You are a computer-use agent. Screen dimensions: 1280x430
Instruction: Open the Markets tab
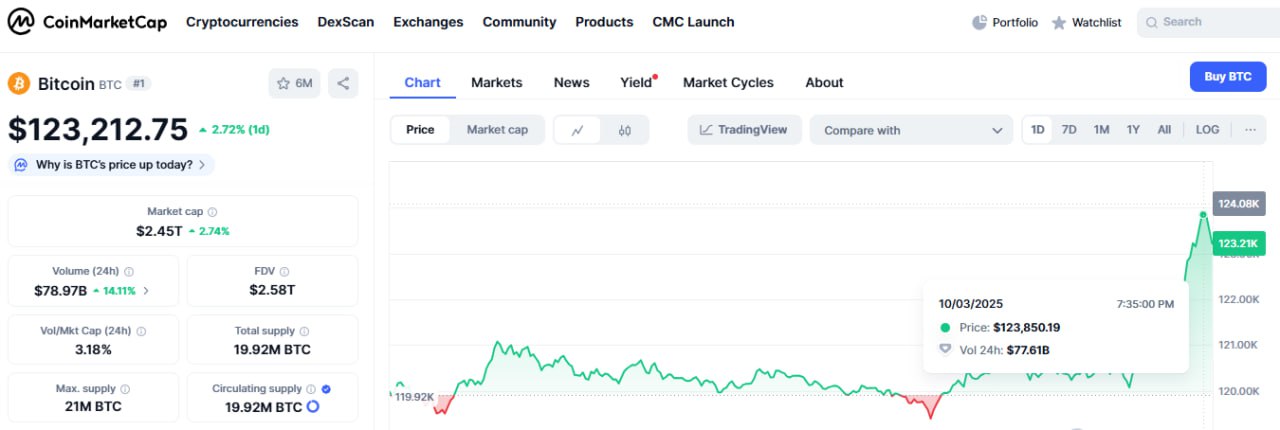(497, 82)
